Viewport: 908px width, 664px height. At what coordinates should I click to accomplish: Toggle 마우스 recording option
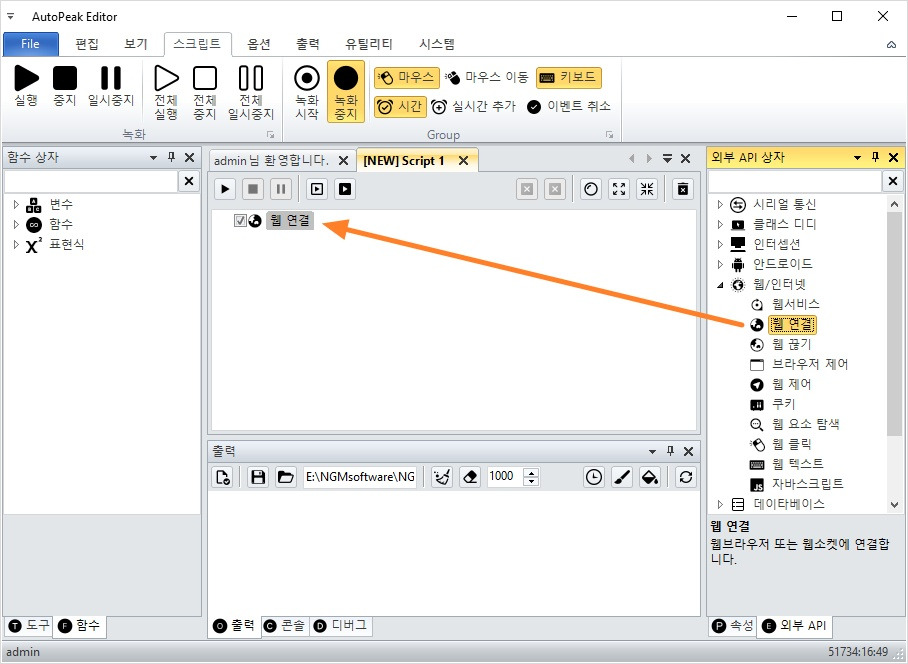point(407,77)
